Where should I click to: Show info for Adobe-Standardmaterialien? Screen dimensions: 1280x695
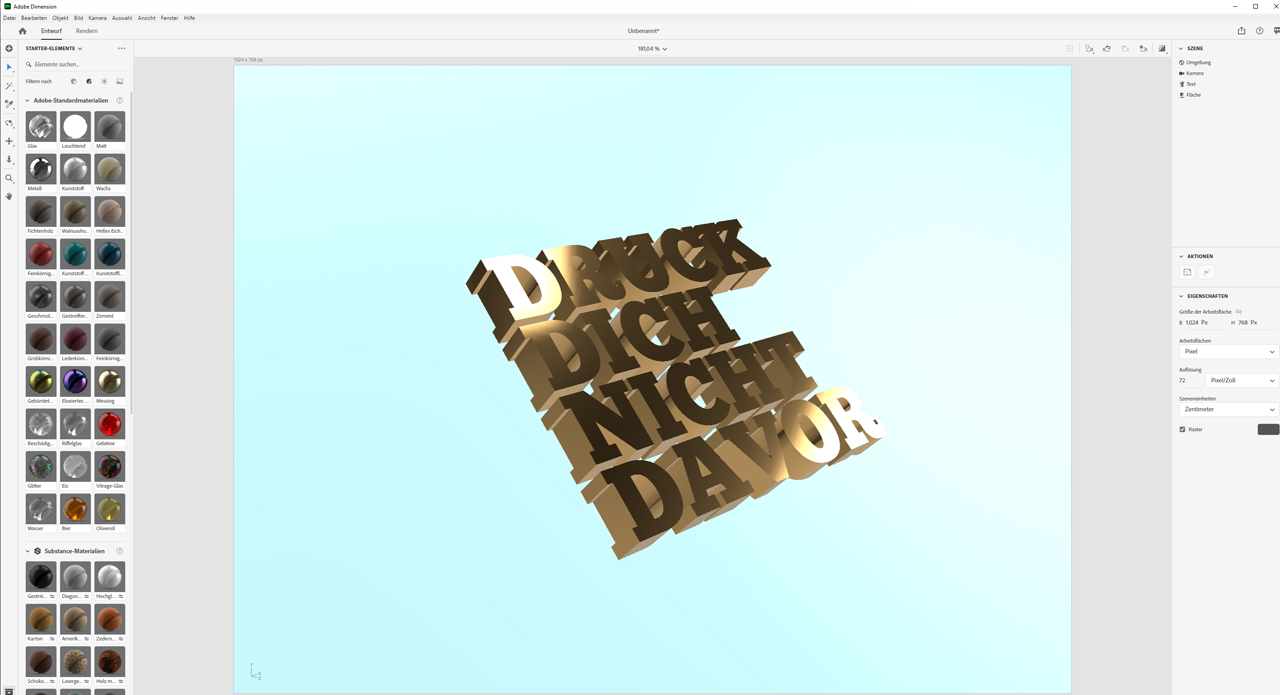pos(120,100)
